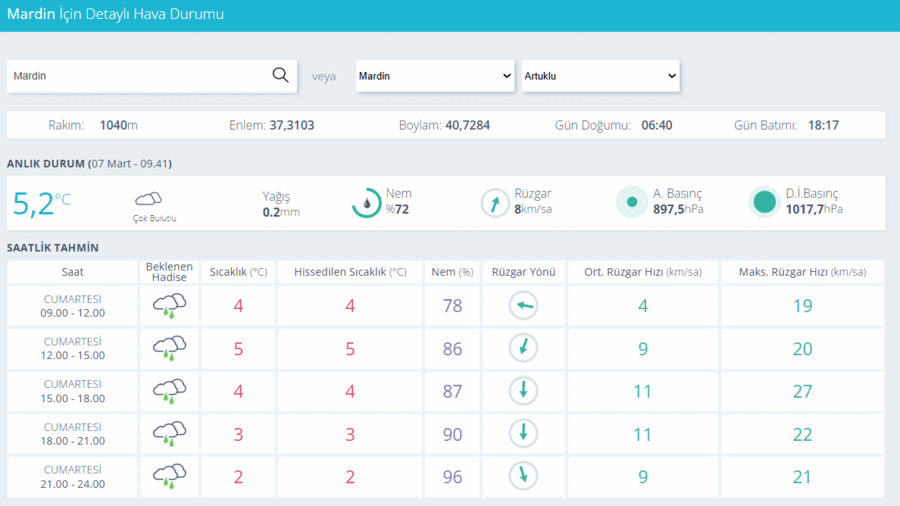
Task: Click the wind direction icon for 12.00 - 15.00
Action: point(523,348)
